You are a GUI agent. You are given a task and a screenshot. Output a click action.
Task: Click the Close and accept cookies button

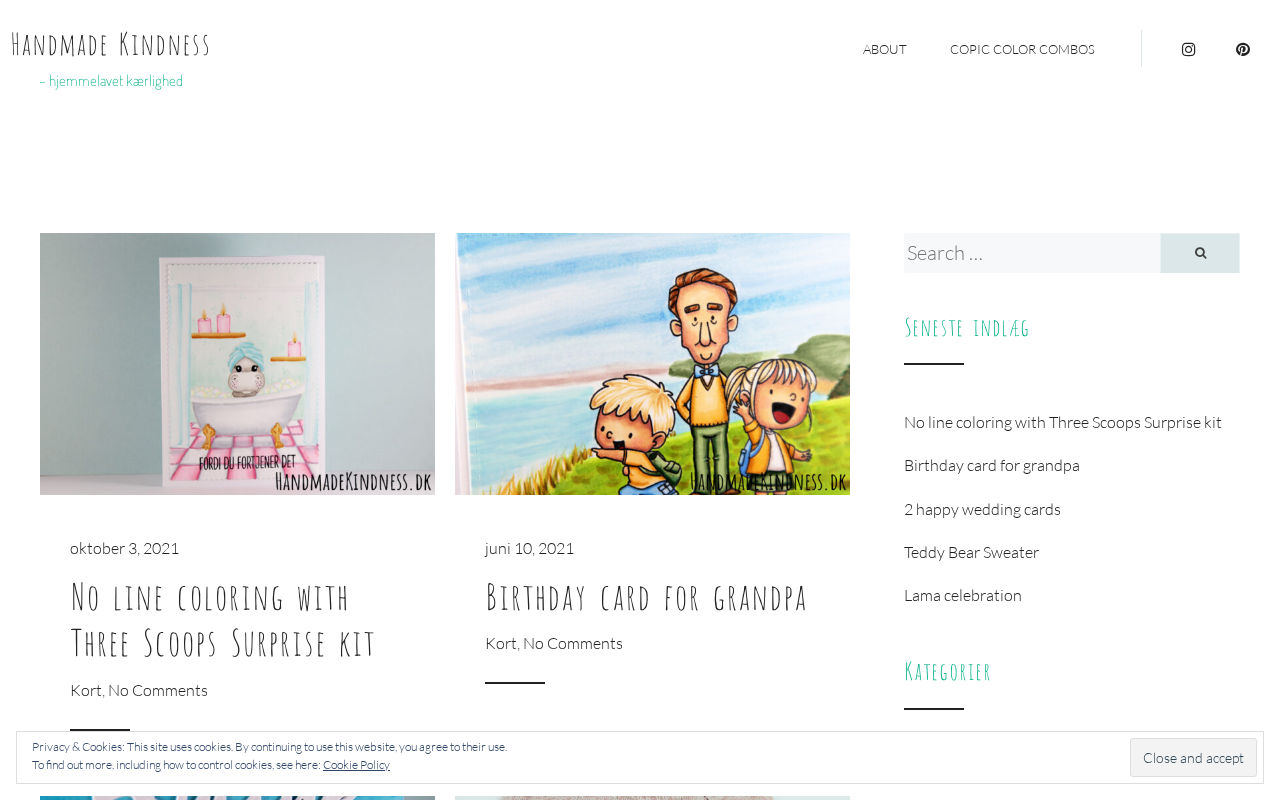click(x=1193, y=758)
